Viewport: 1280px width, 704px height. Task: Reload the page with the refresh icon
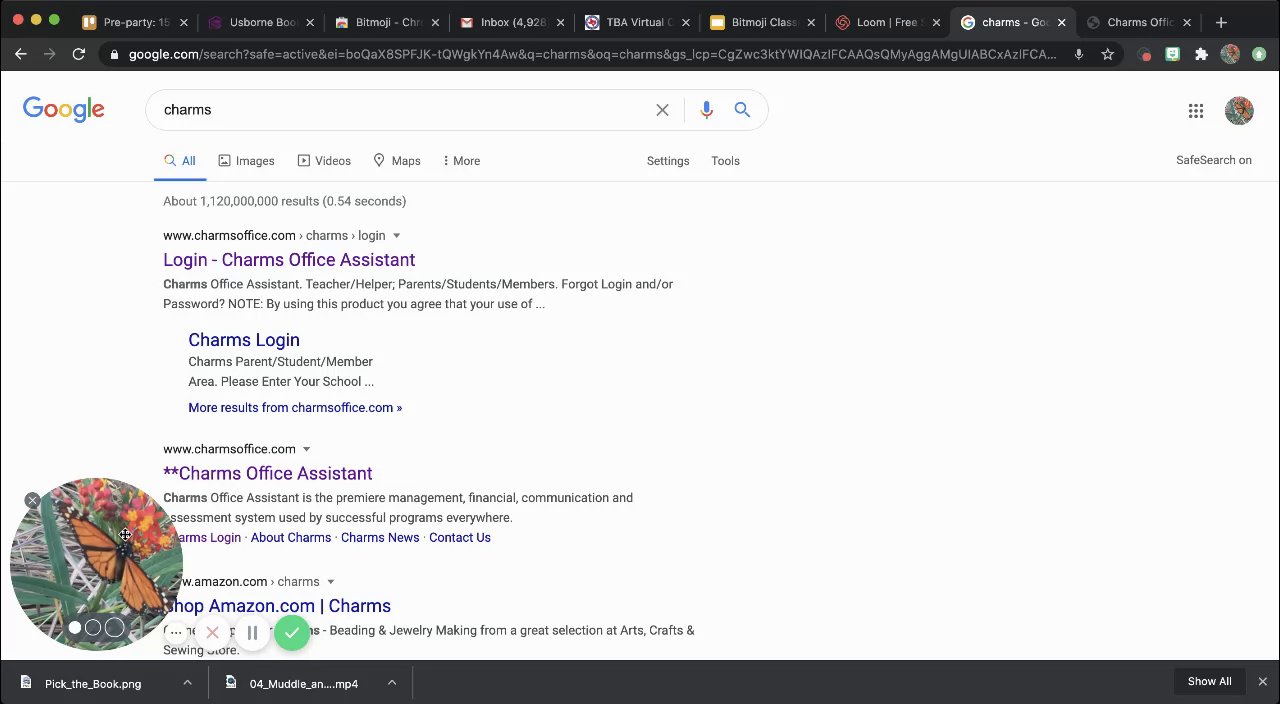click(79, 54)
